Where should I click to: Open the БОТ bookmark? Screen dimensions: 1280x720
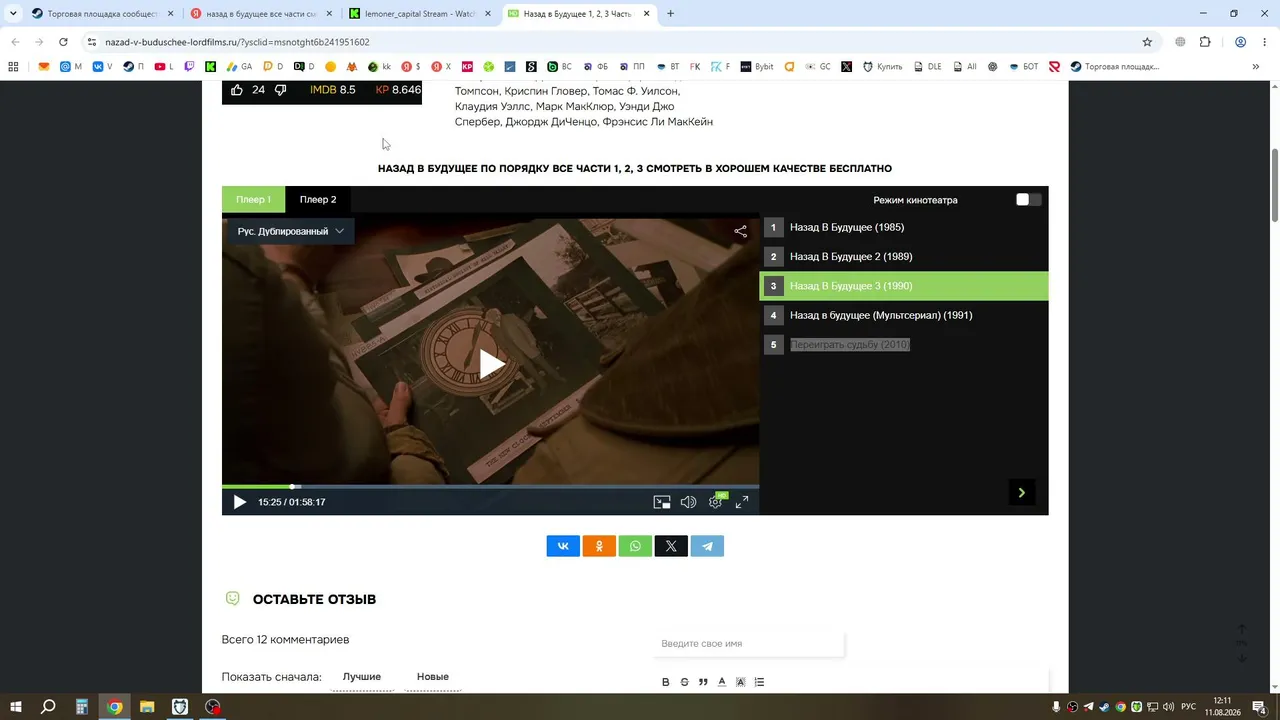[1022, 67]
